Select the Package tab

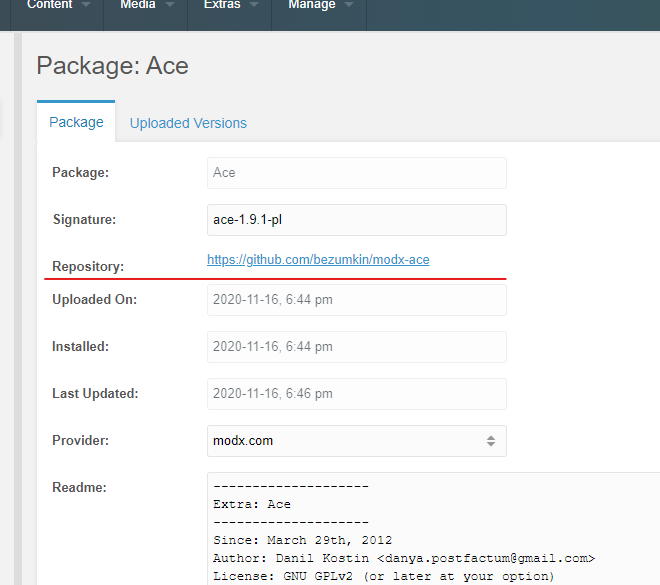[76, 122]
